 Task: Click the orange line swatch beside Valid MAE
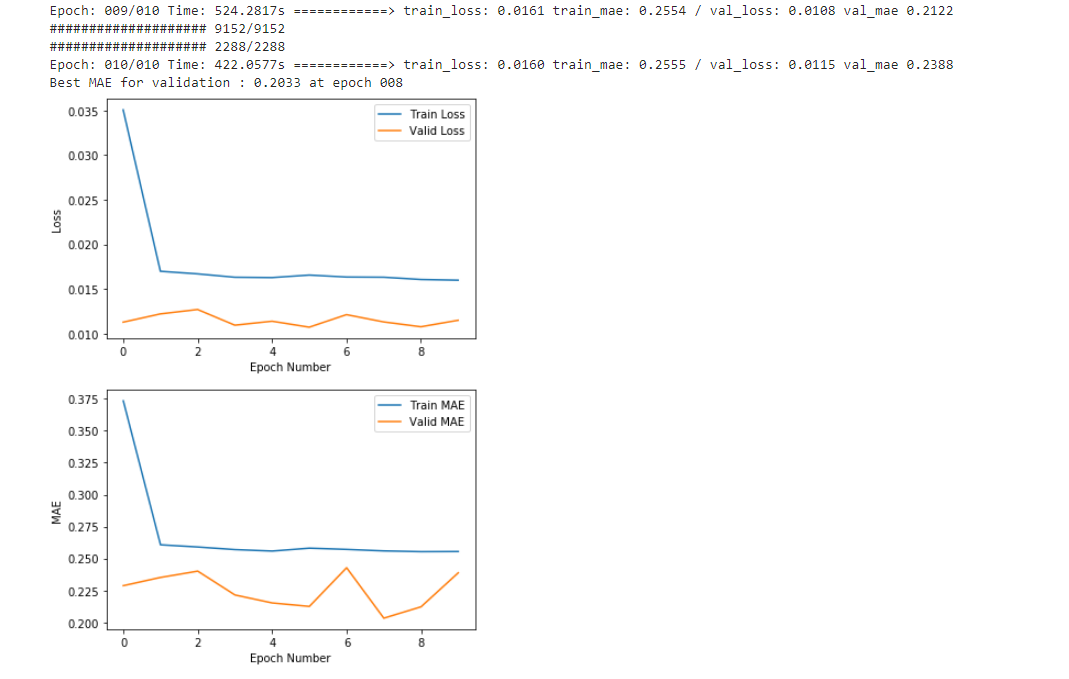[x=389, y=422]
